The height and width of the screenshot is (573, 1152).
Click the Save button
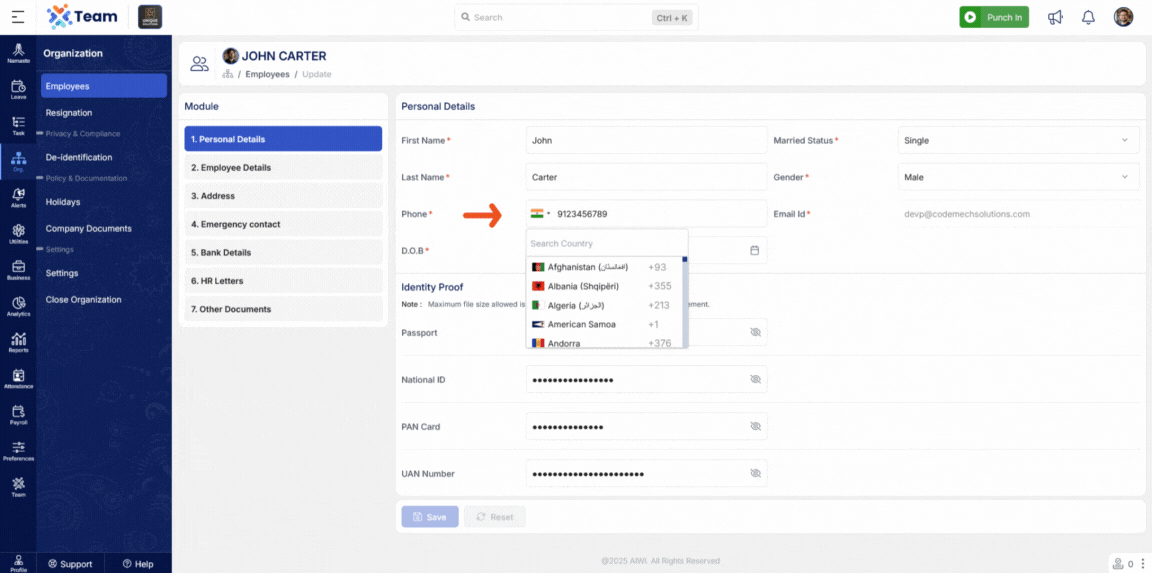pos(430,517)
